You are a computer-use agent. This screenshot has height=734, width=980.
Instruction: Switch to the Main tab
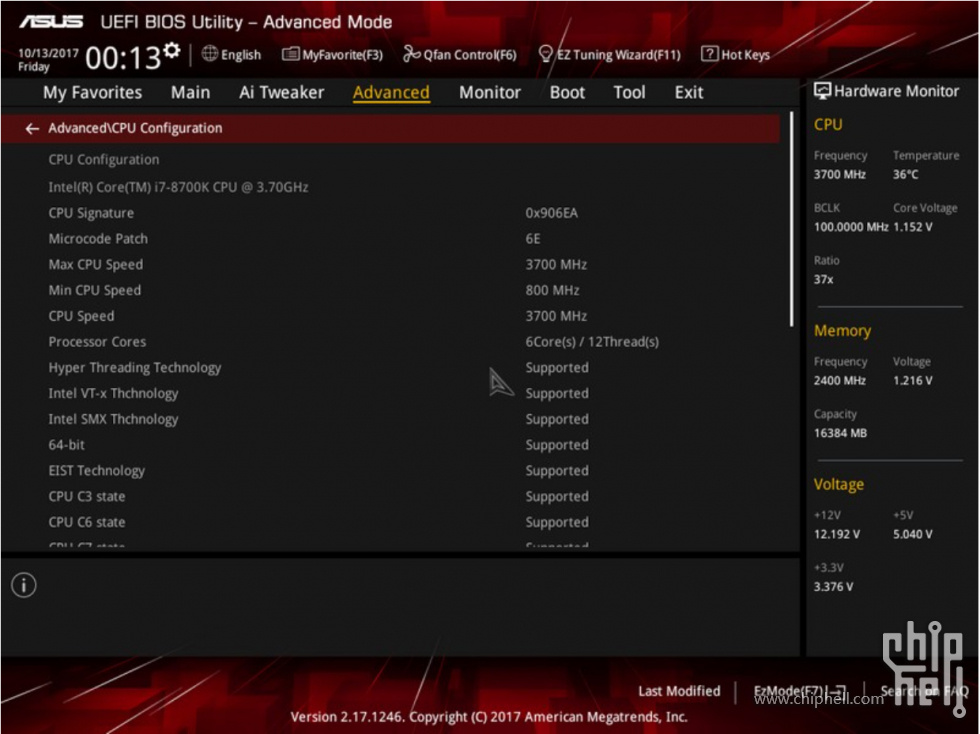[191, 93]
